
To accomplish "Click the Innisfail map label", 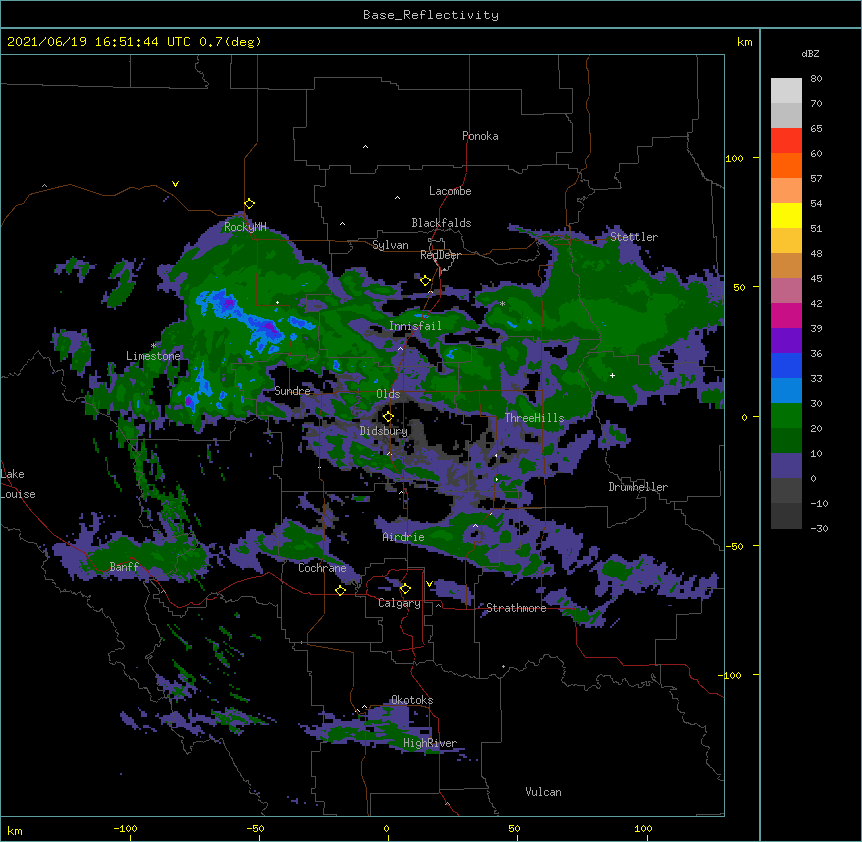I will point(415,326).
